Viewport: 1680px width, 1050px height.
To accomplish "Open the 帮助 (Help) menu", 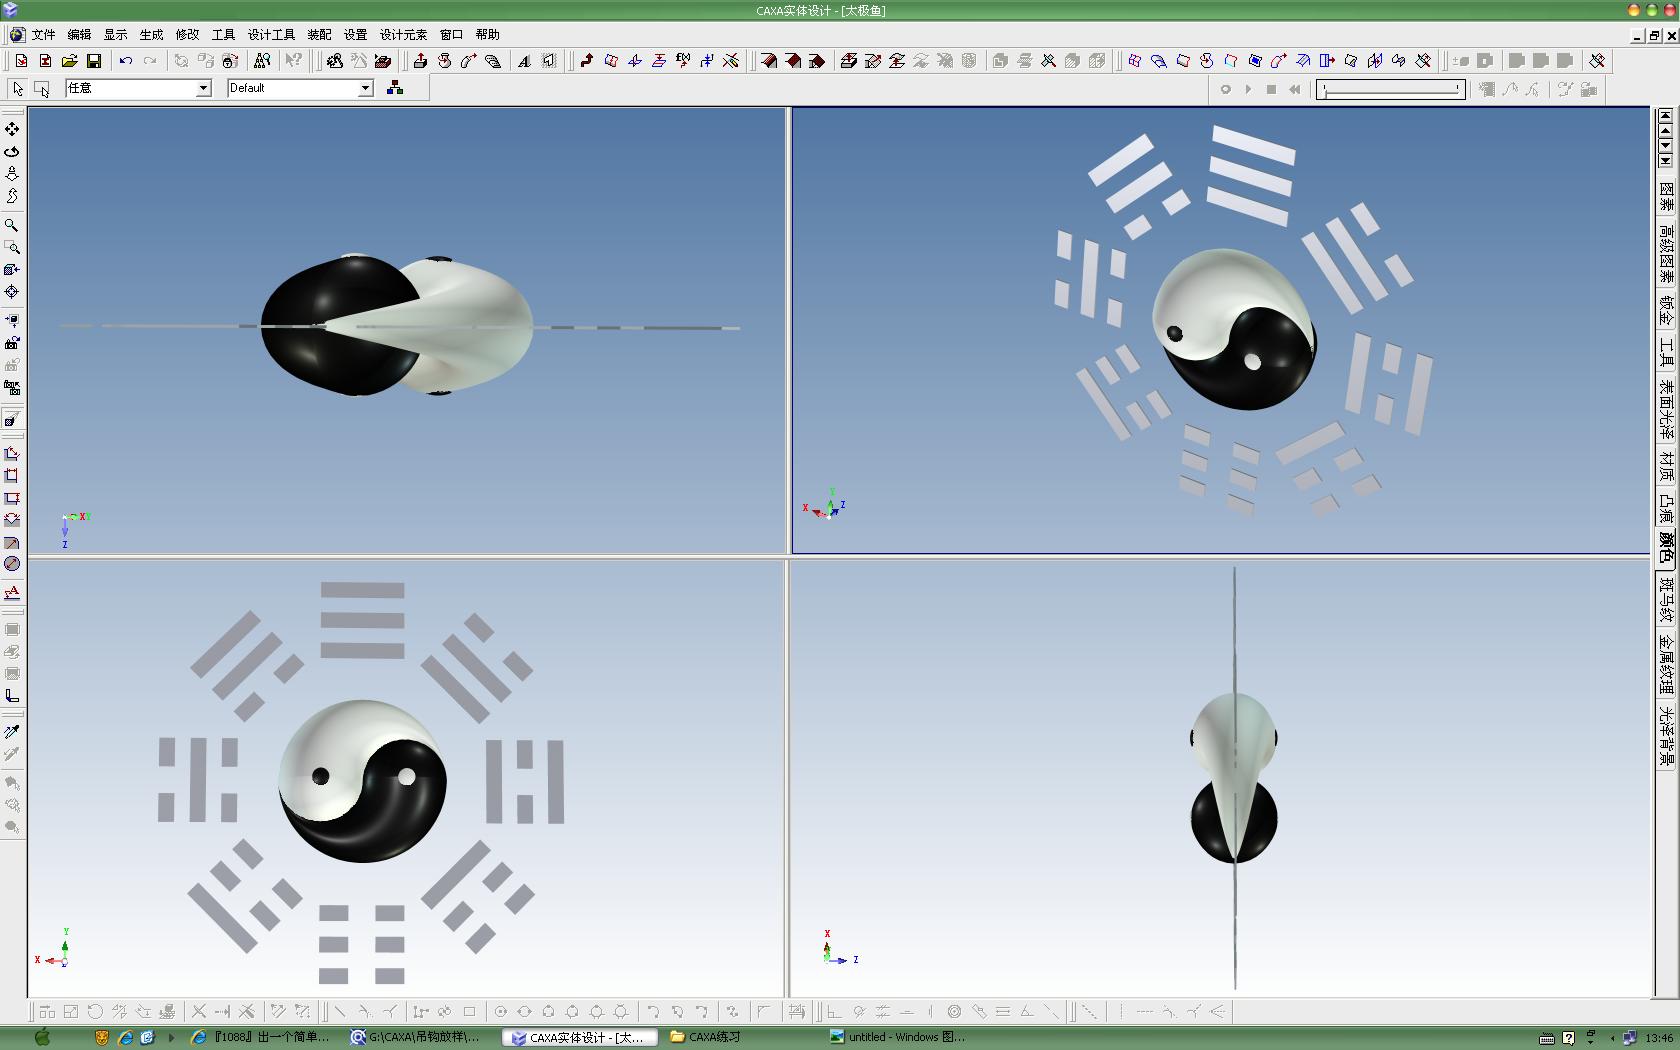I will coord(487,34).
